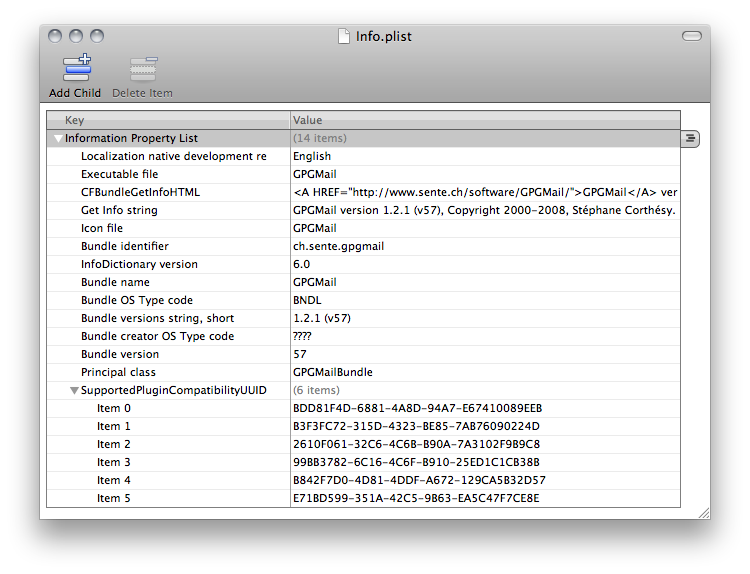Close the Info.plist window
This screenshot has width=750, height=574.
(55, 36)
